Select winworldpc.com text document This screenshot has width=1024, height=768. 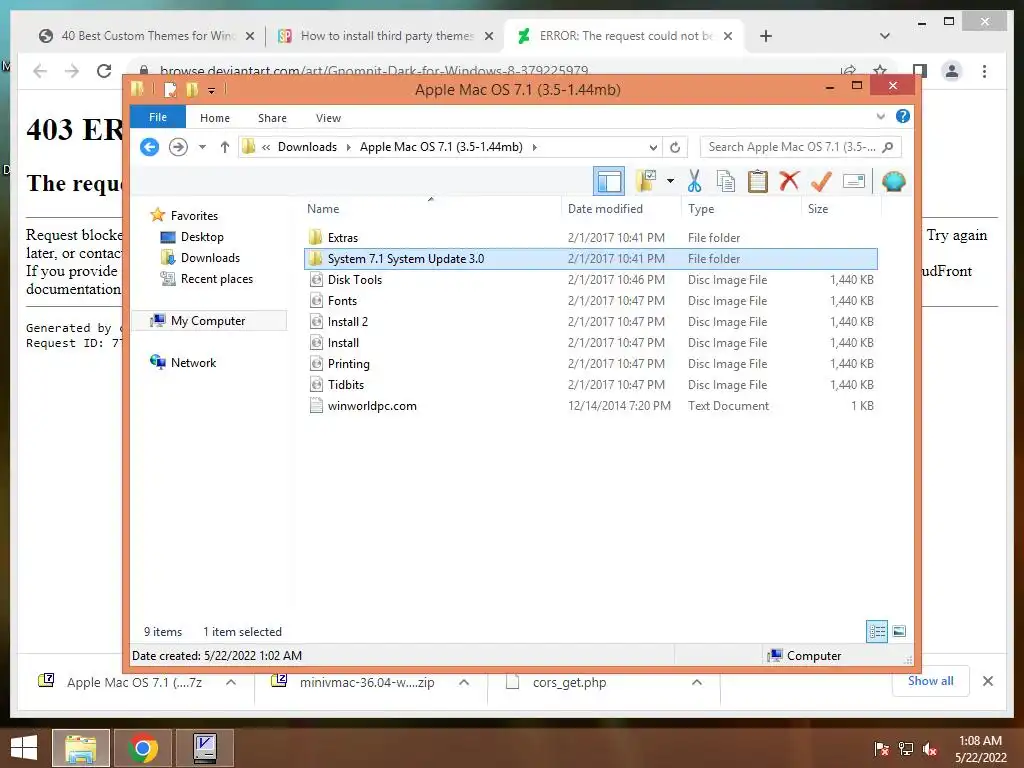(x=591, y=406)
